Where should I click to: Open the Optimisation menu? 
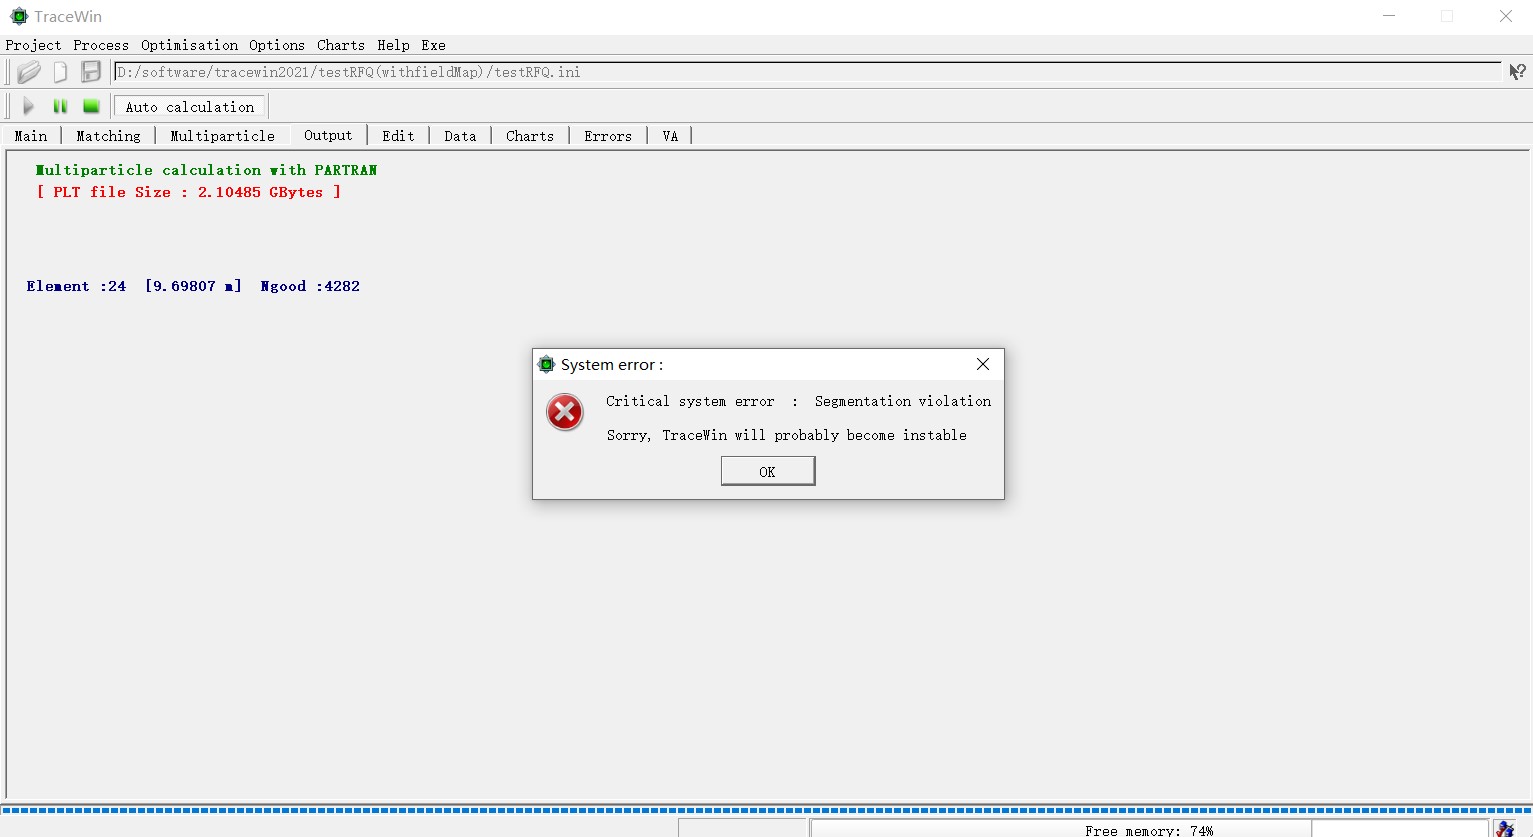(x=189, y=45)
